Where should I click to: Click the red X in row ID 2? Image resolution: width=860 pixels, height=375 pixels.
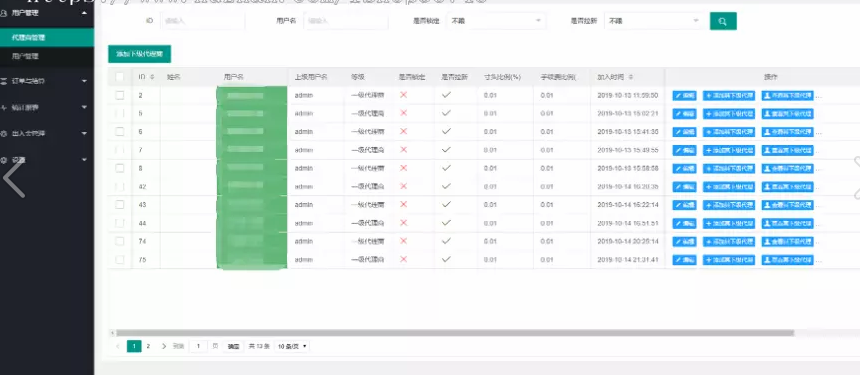(x=404, y=95)
